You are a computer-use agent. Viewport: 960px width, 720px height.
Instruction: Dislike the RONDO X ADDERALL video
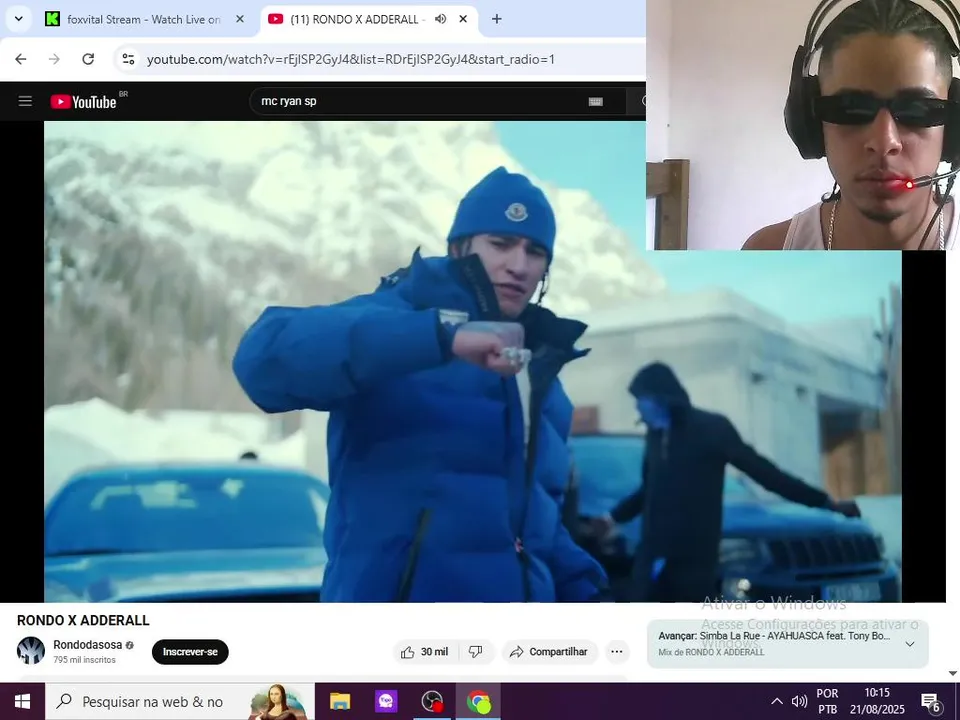476,652
